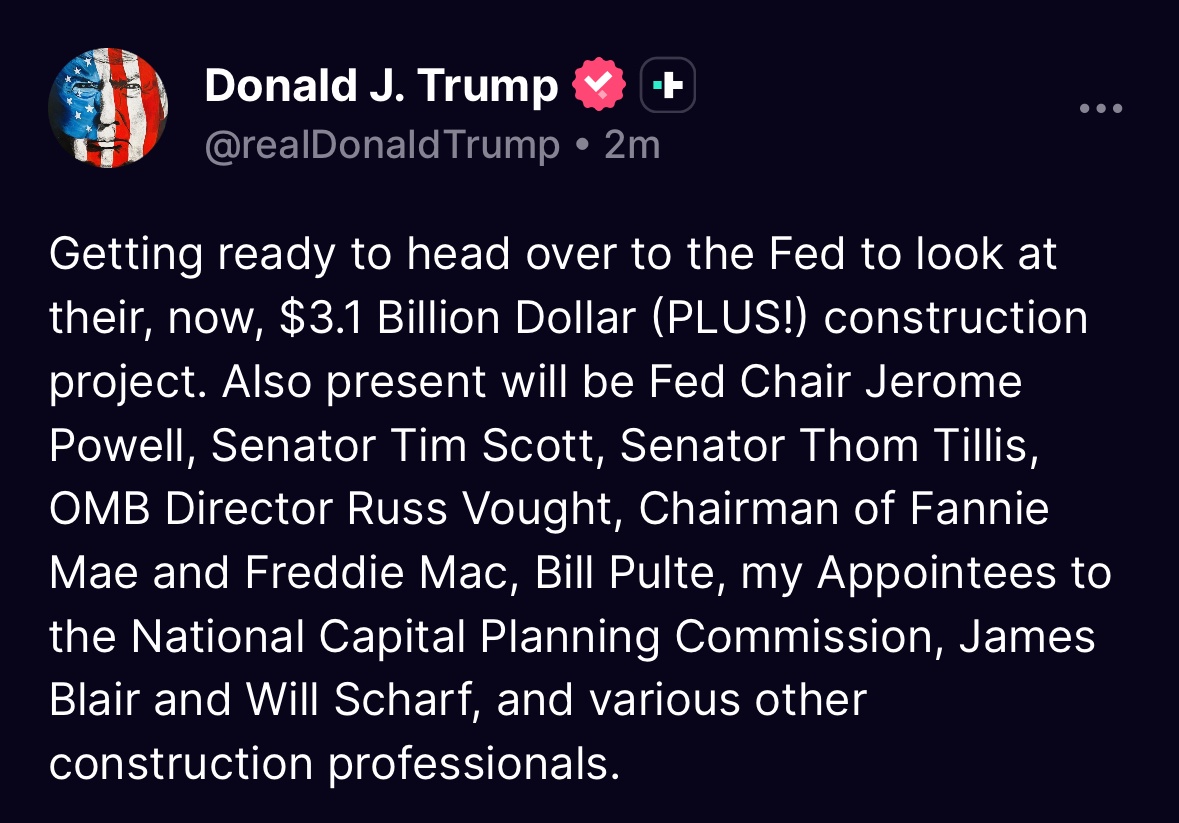The width and height of the screenshot is (1179, 823).
Task: Click the phrase "$3.1 Billion Dollar"
Action: (x=458, y=318)
